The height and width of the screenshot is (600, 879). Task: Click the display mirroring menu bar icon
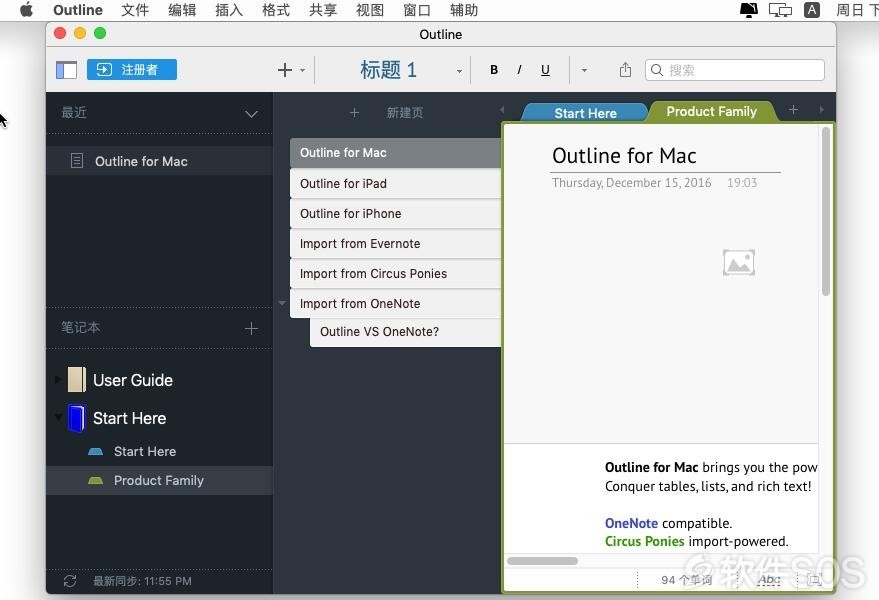pyautogui.click(x=780, y=10)
